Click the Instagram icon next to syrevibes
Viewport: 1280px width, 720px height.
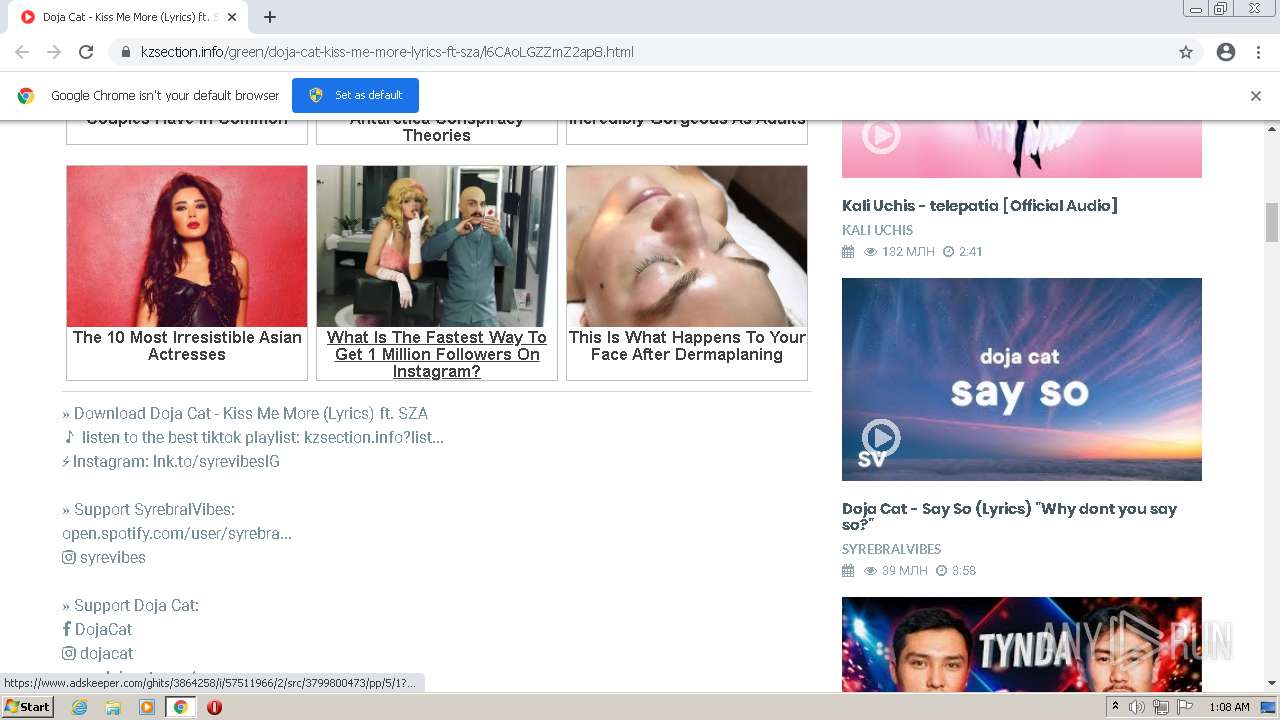(x=69, y=557)
